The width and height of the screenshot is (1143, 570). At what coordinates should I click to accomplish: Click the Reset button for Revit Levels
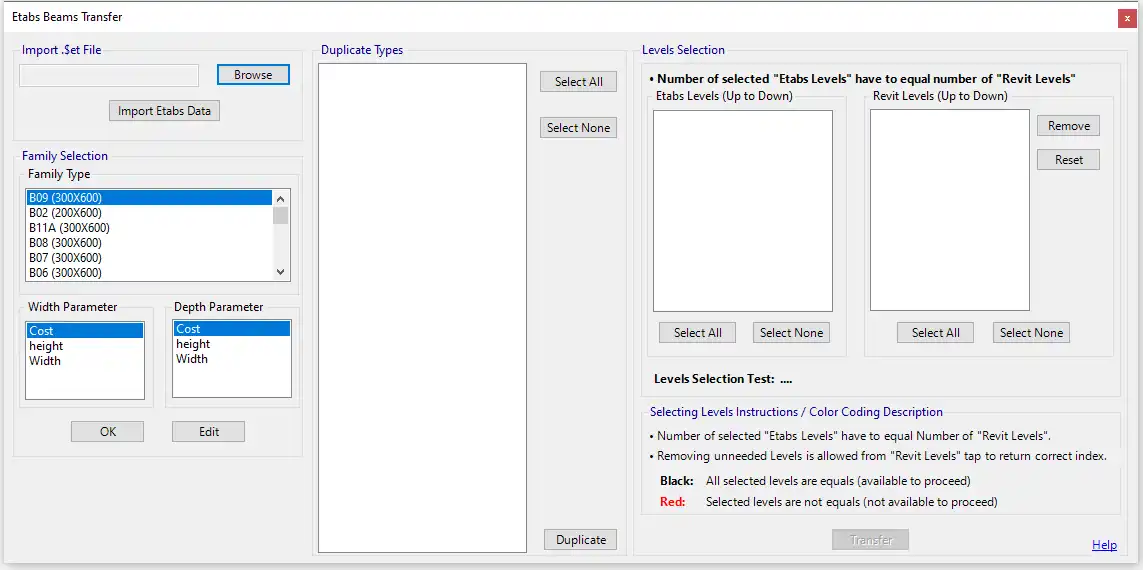[1069, 160]
